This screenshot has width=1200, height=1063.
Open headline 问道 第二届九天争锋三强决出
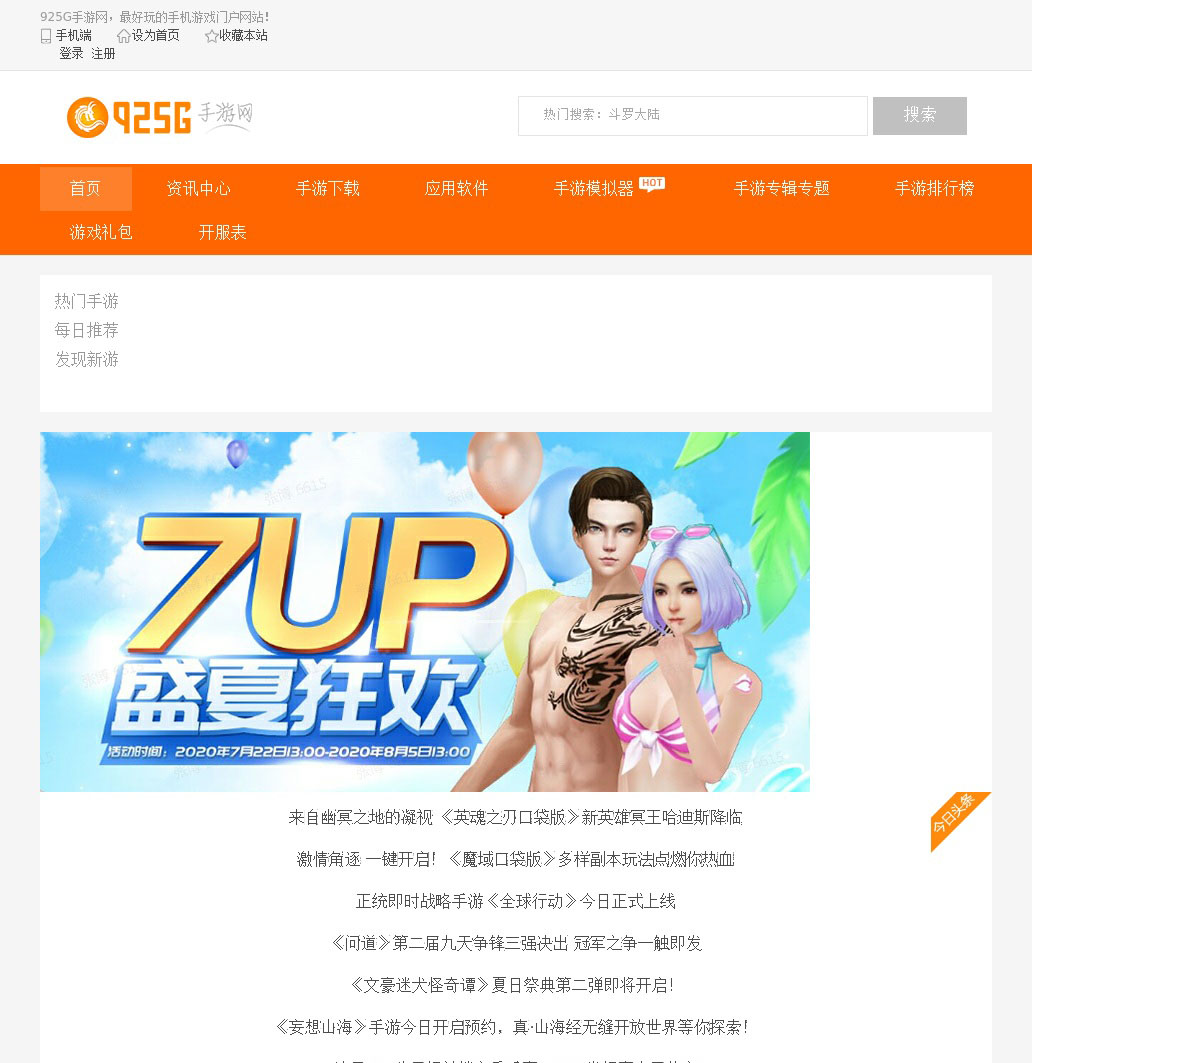pyautogui.click(x=515, y=944)
